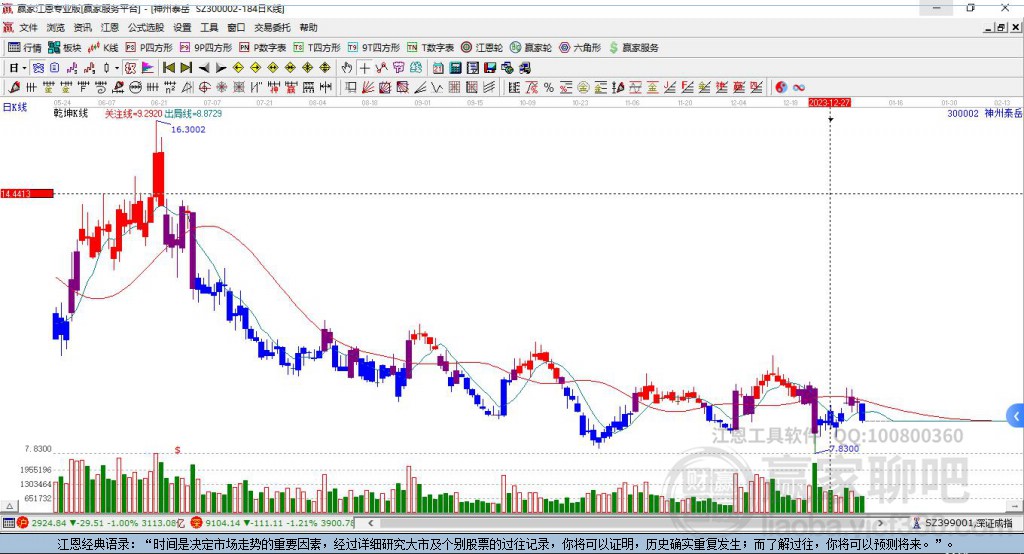
Task: Open the 9T四方形 tool
Action: click(x=374, y=48)
